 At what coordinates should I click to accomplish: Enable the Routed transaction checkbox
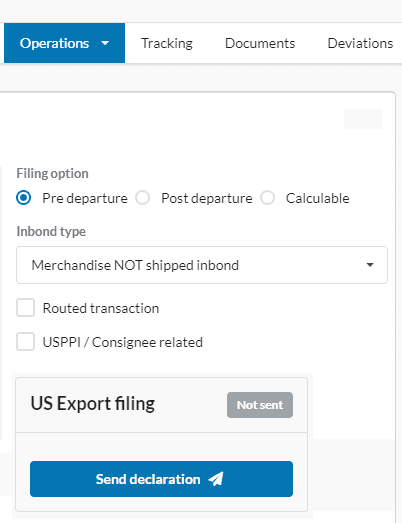25,308
